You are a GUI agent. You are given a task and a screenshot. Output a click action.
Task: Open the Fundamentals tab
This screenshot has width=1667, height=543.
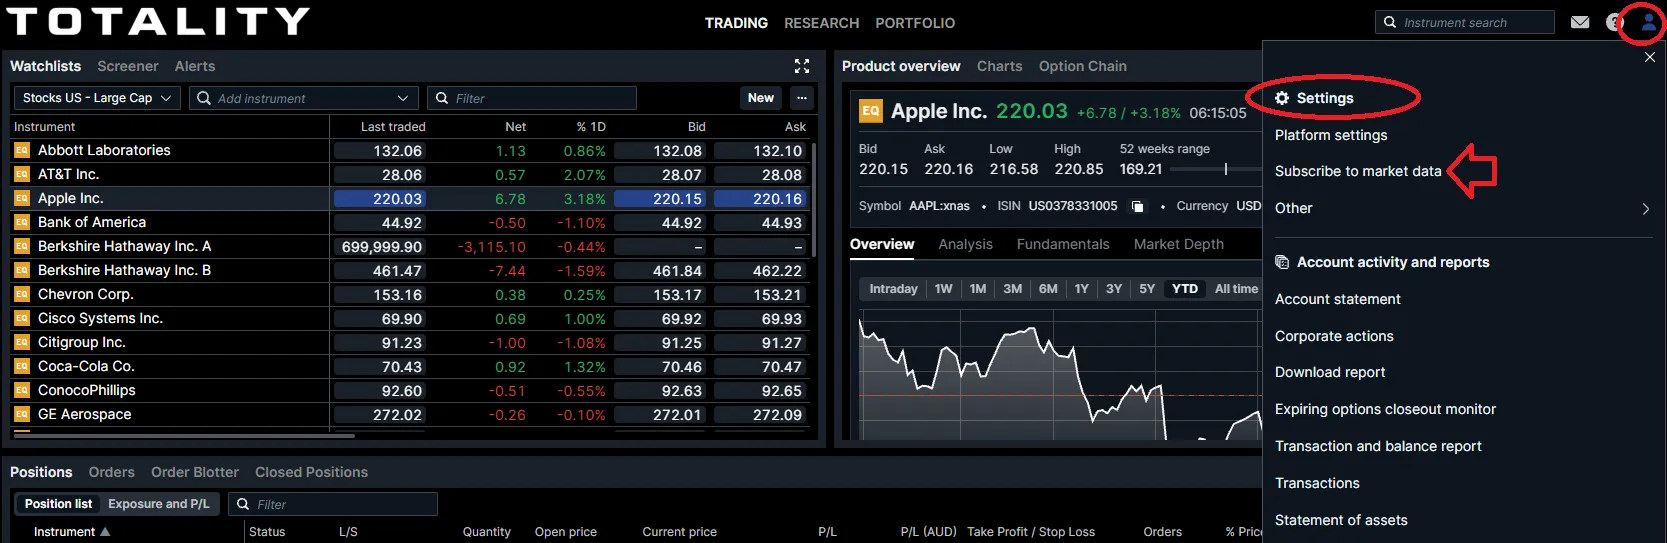[x=1063, y=244]
